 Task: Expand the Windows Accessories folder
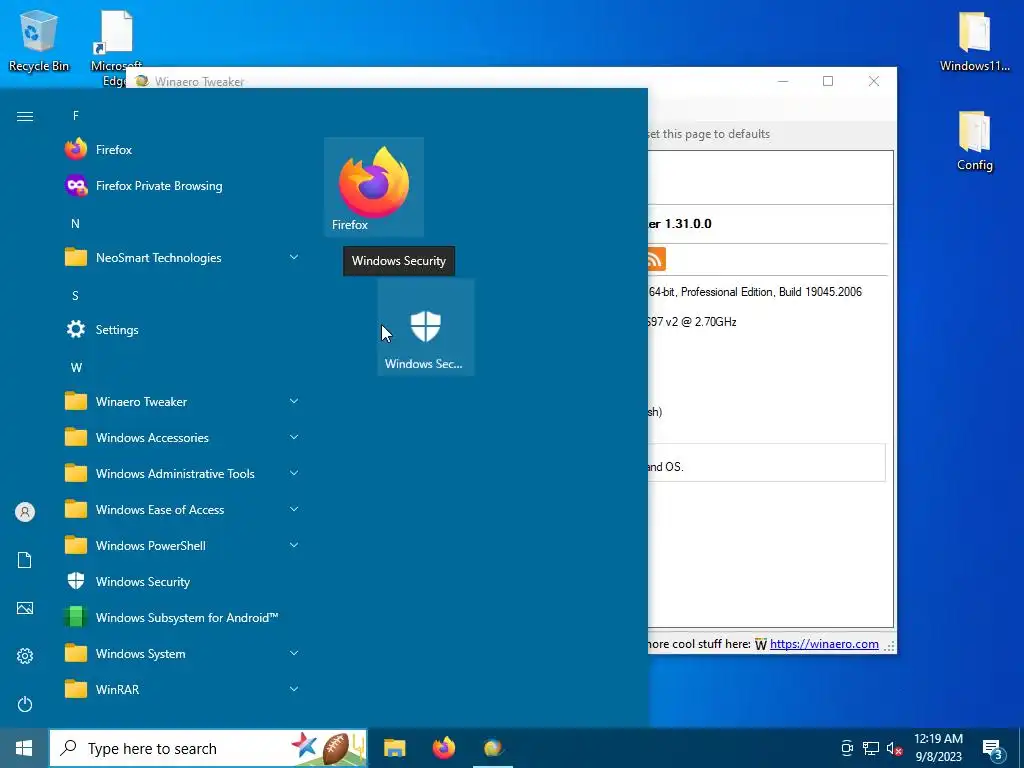tap(183, 438)
